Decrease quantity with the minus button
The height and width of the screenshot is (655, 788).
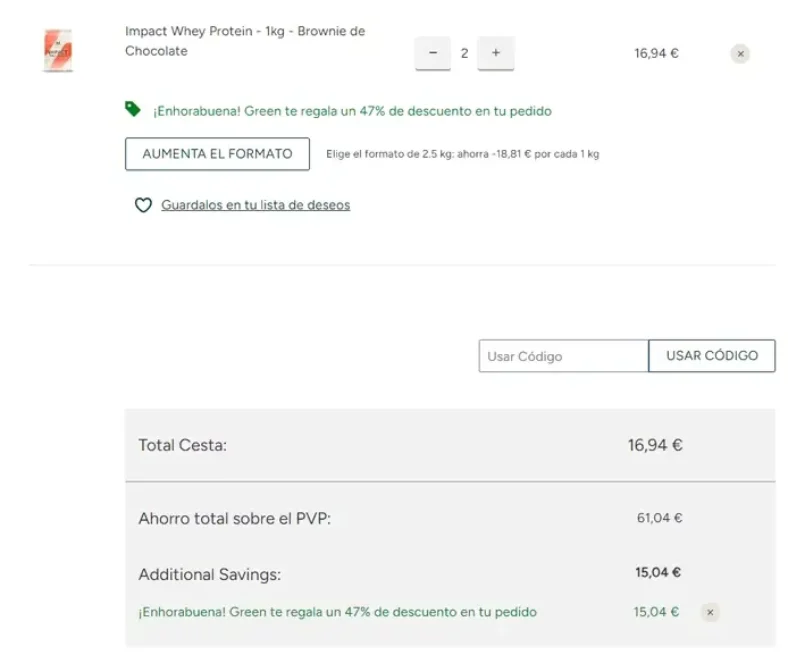pyautogui.click(x=432, y=53)
